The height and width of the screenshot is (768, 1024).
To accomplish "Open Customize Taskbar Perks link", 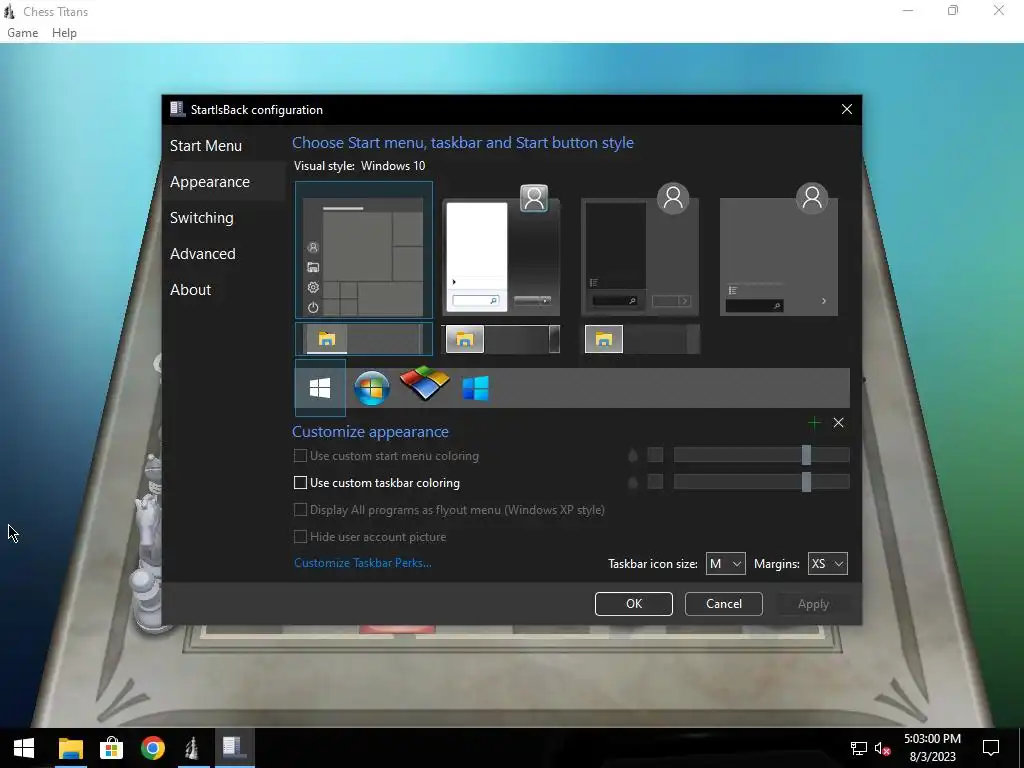I will [362, 563].
